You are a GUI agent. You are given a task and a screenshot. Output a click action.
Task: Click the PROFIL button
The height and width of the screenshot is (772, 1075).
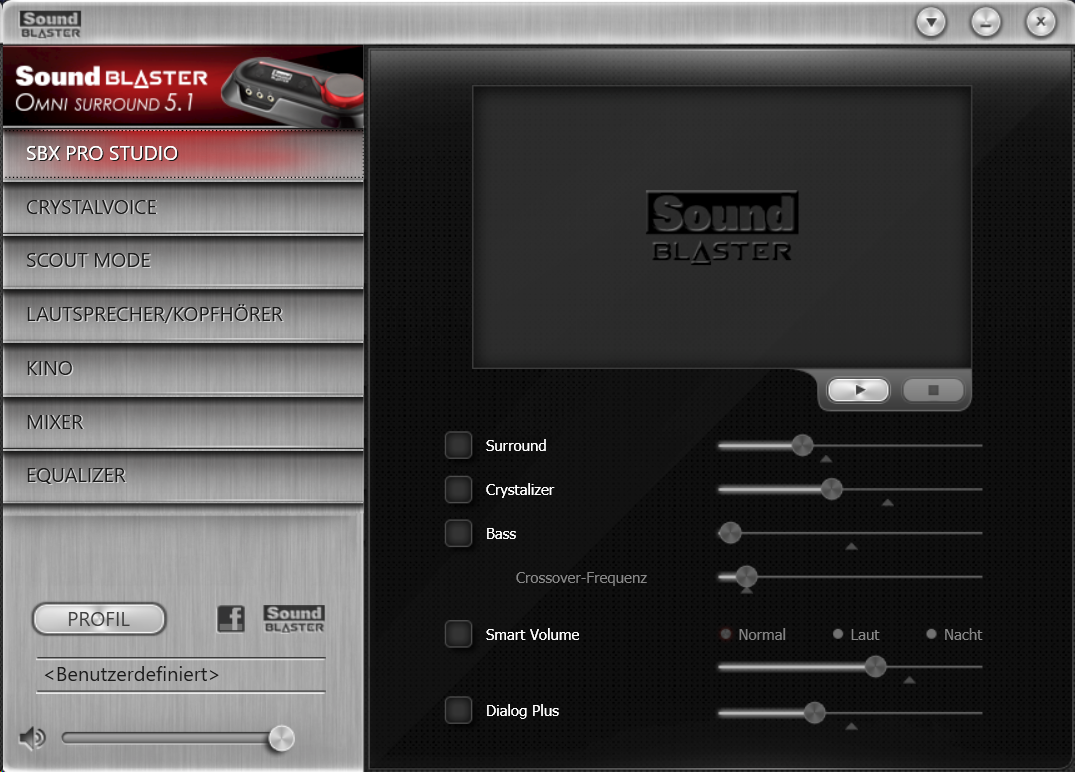(99, 619)
